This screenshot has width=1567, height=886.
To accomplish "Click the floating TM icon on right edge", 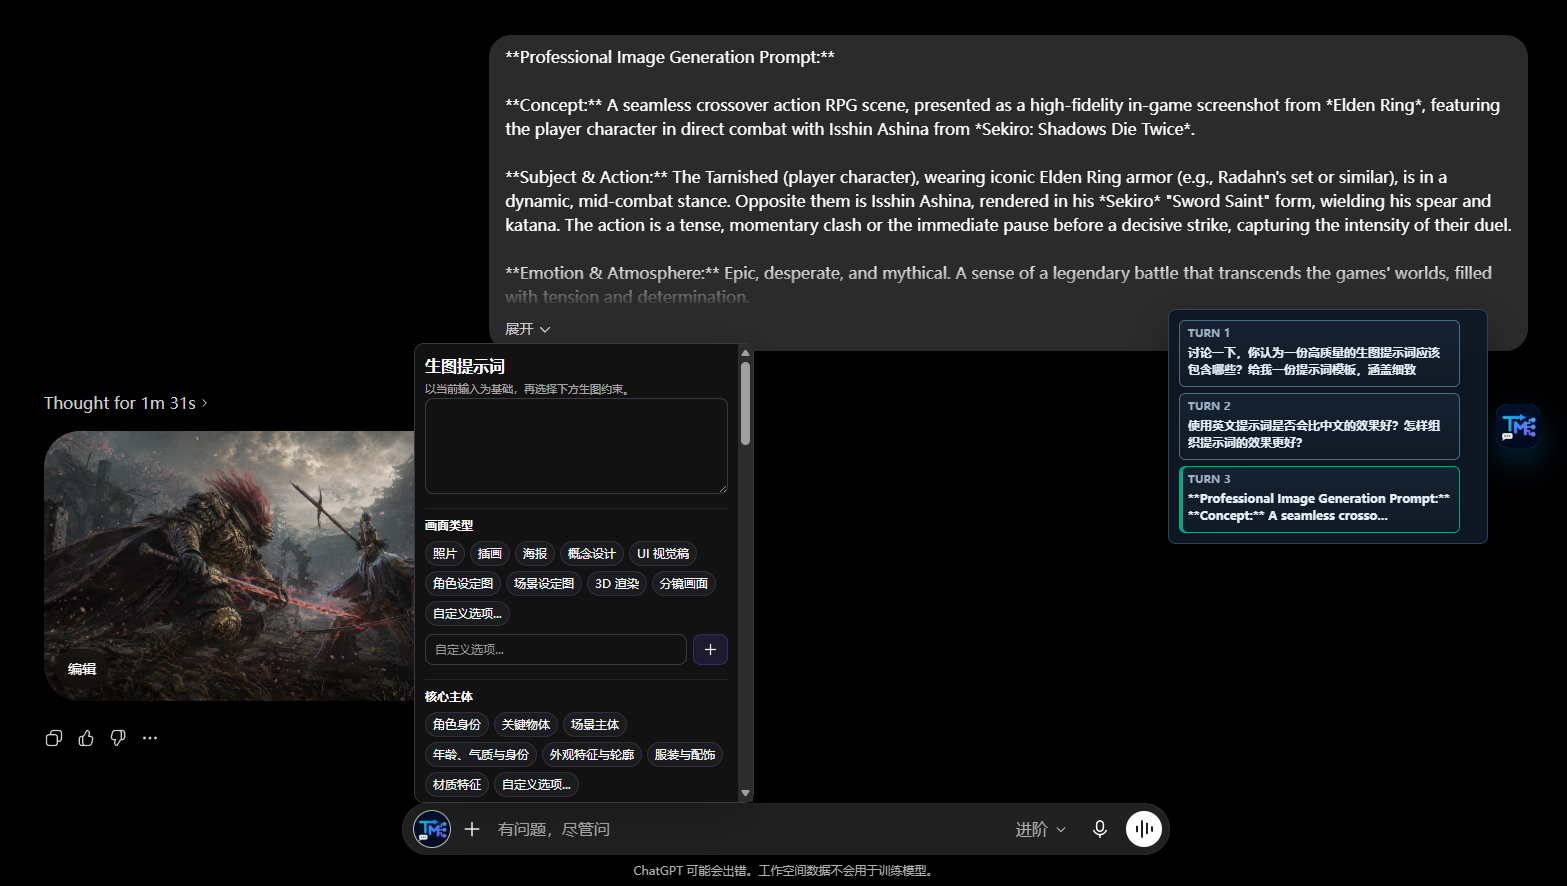I will click(1519, 427).
